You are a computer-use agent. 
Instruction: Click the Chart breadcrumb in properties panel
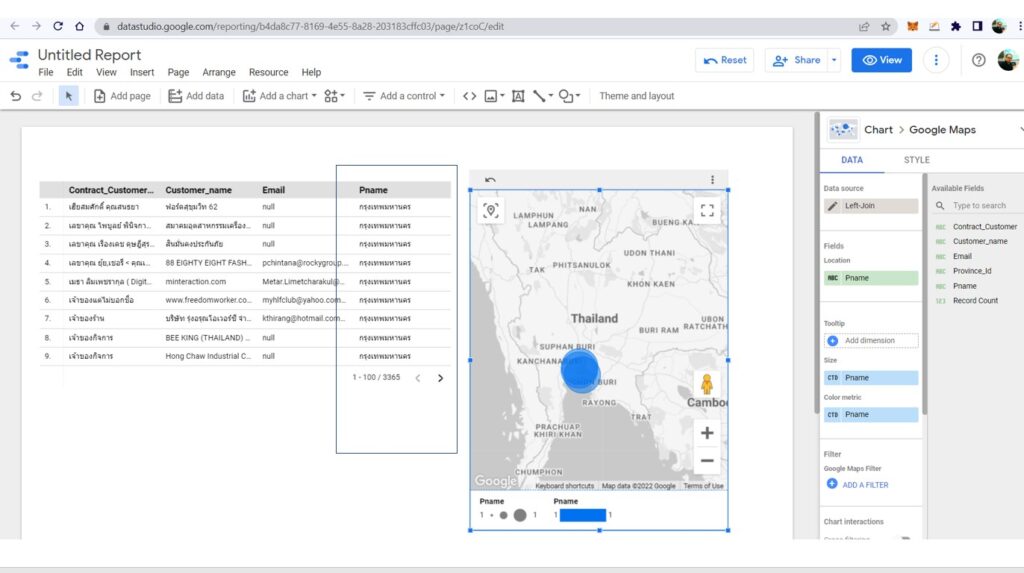(x=878, y=130)
